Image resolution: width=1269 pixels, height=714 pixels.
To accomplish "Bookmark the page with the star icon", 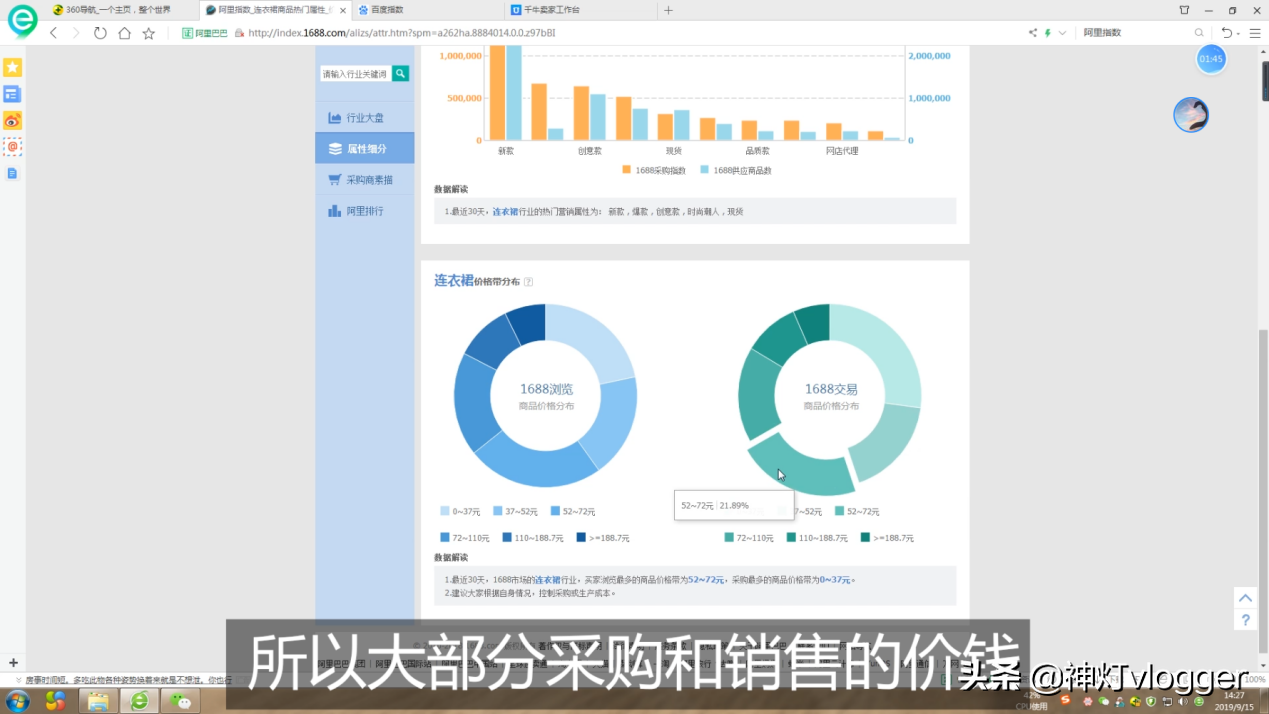I will pos(149,33).
